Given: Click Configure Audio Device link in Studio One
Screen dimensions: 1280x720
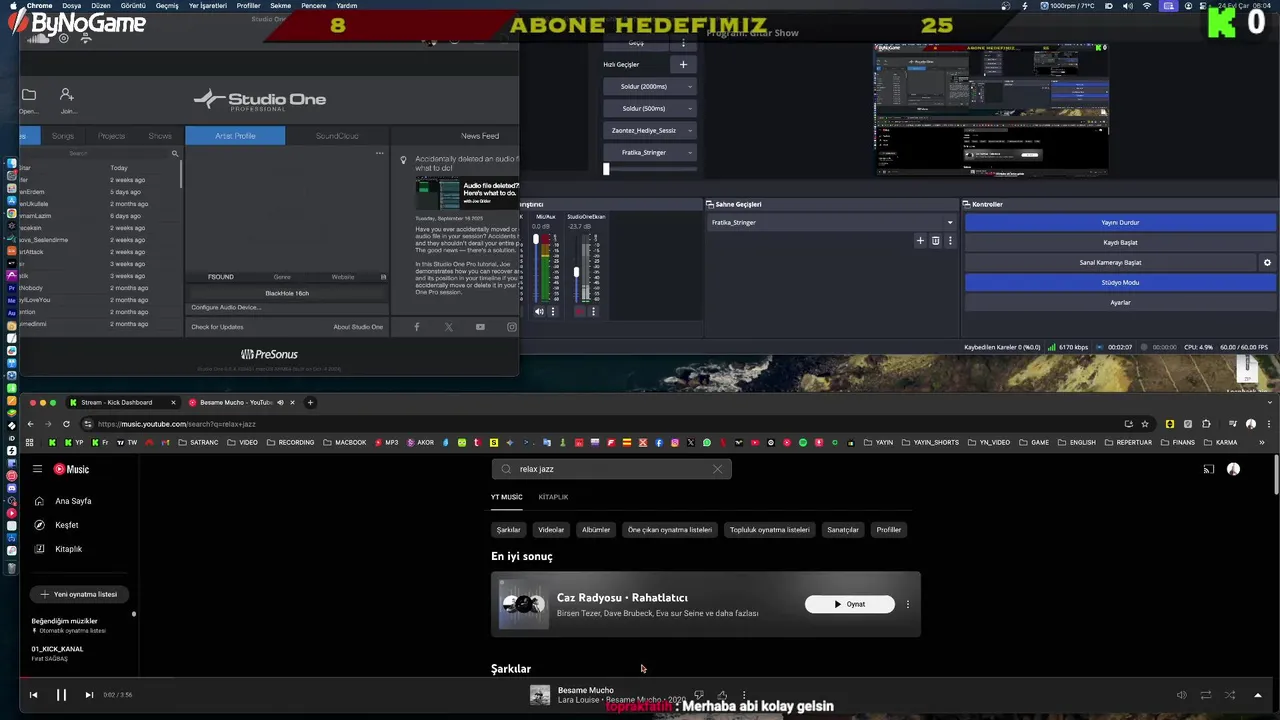Looking at the screenshot, I should point(226,307).
